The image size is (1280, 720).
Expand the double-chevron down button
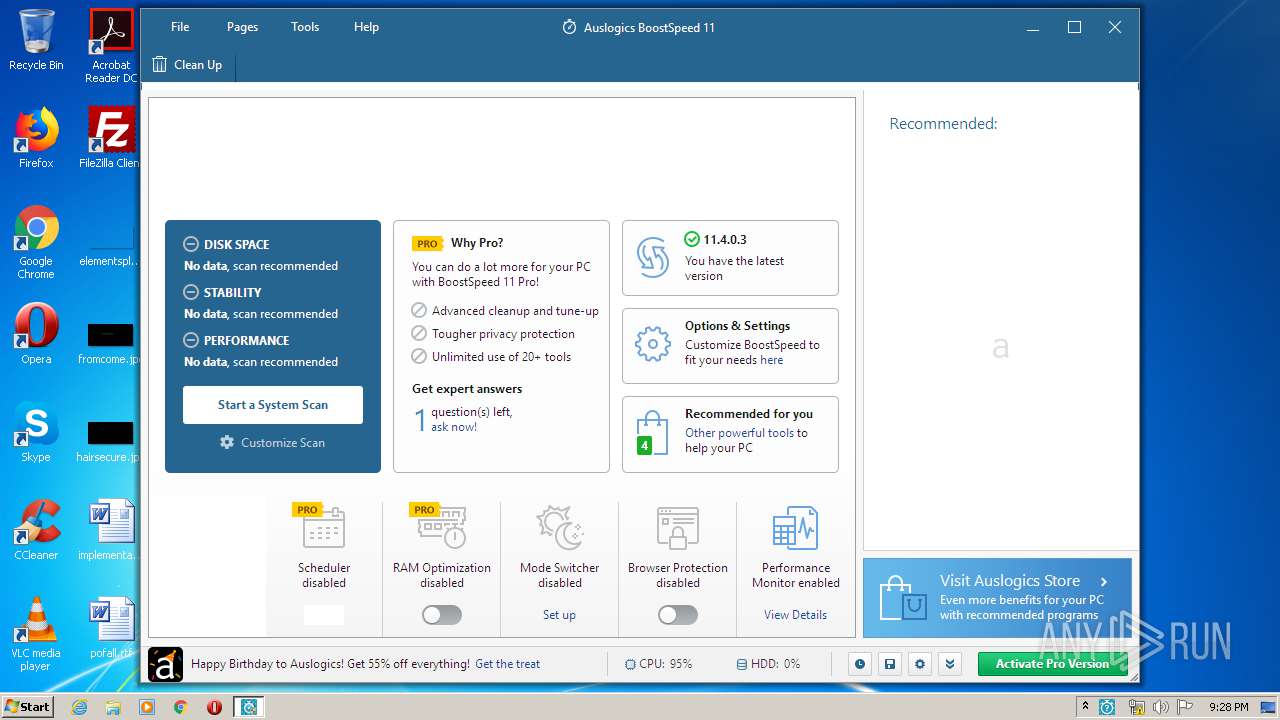pyautogui.click(x=950, y=664)
